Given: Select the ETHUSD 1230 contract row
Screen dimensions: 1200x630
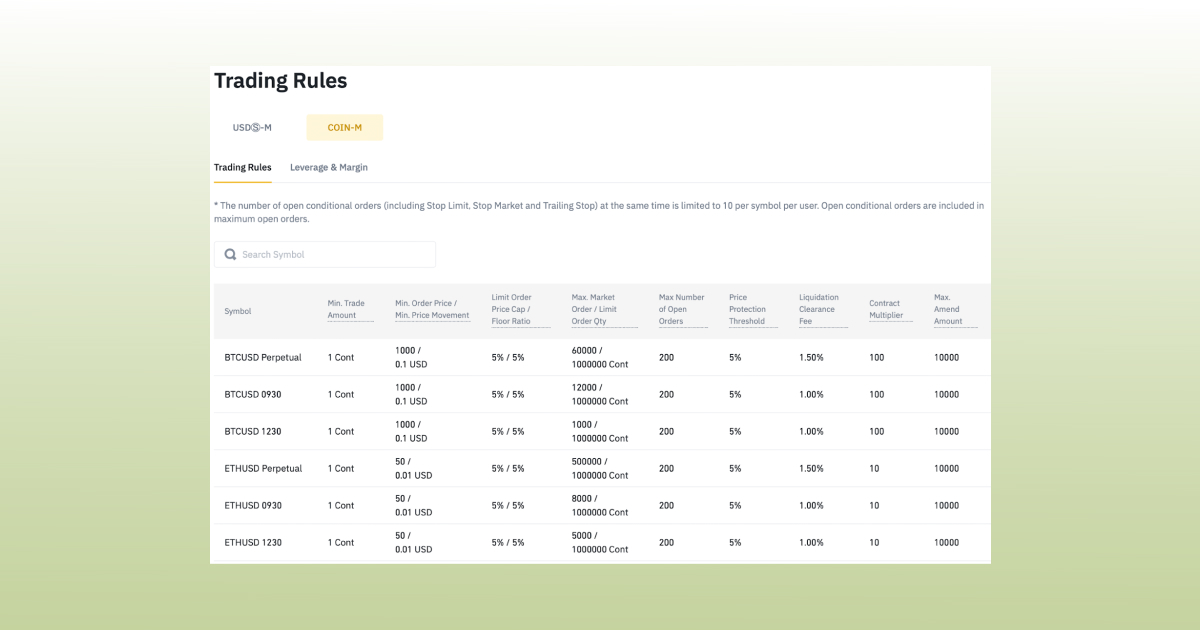Looking at the screenshot, I should tap(251, 542).
